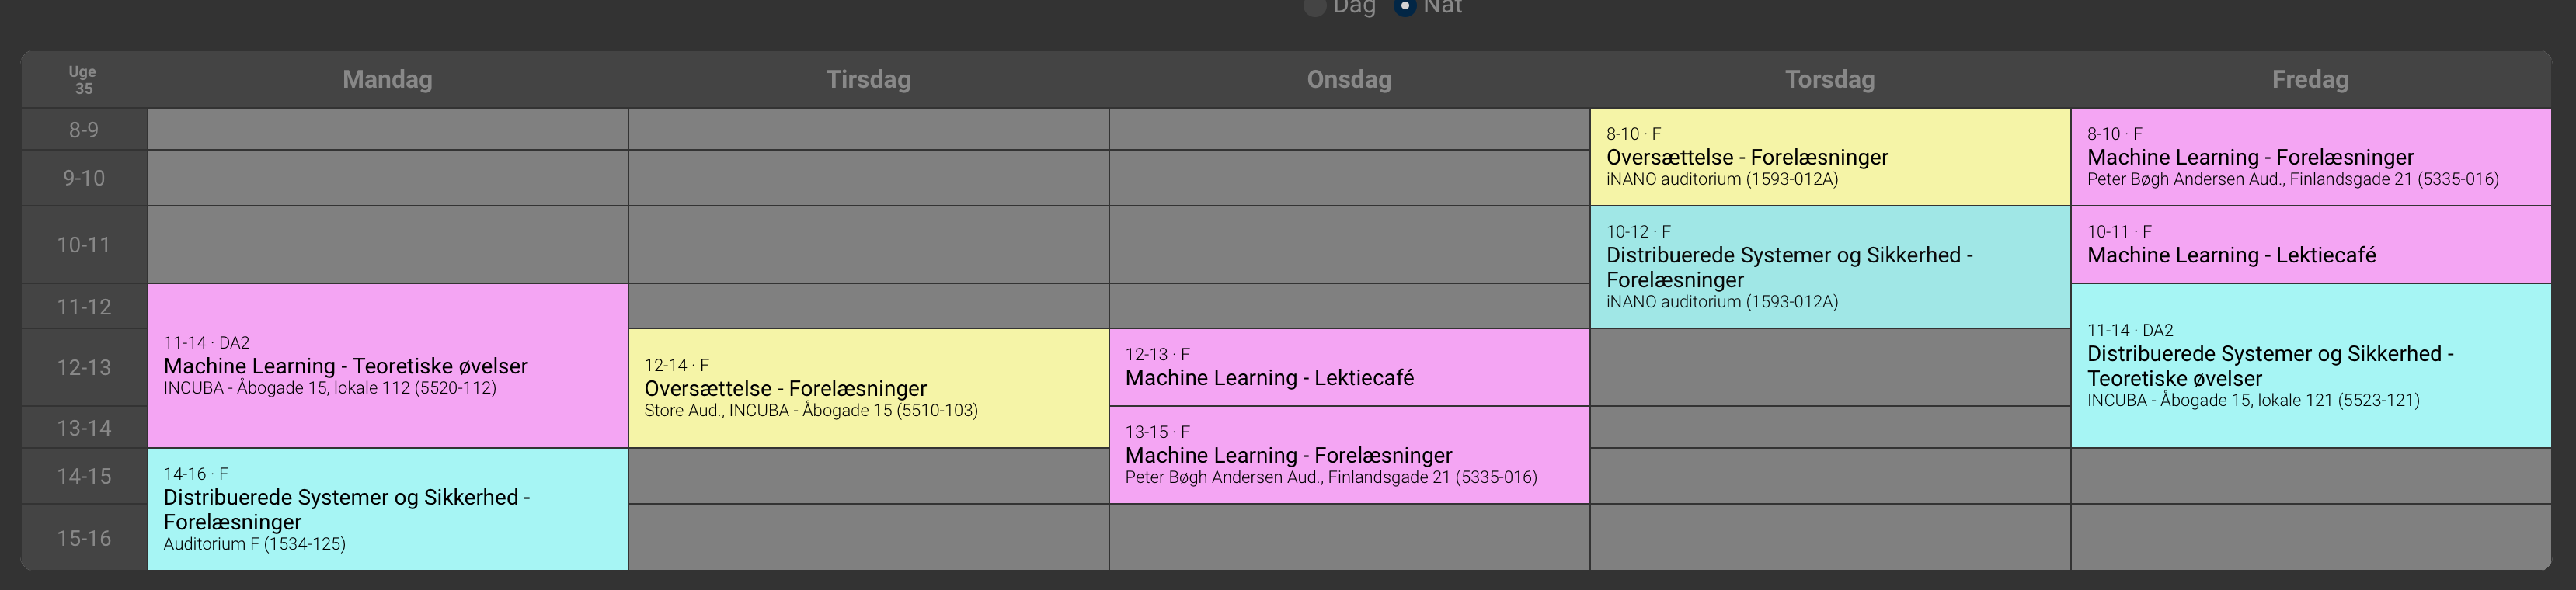Click the Fredag column header
The image size is (2576, 590).
point(2311,80)
